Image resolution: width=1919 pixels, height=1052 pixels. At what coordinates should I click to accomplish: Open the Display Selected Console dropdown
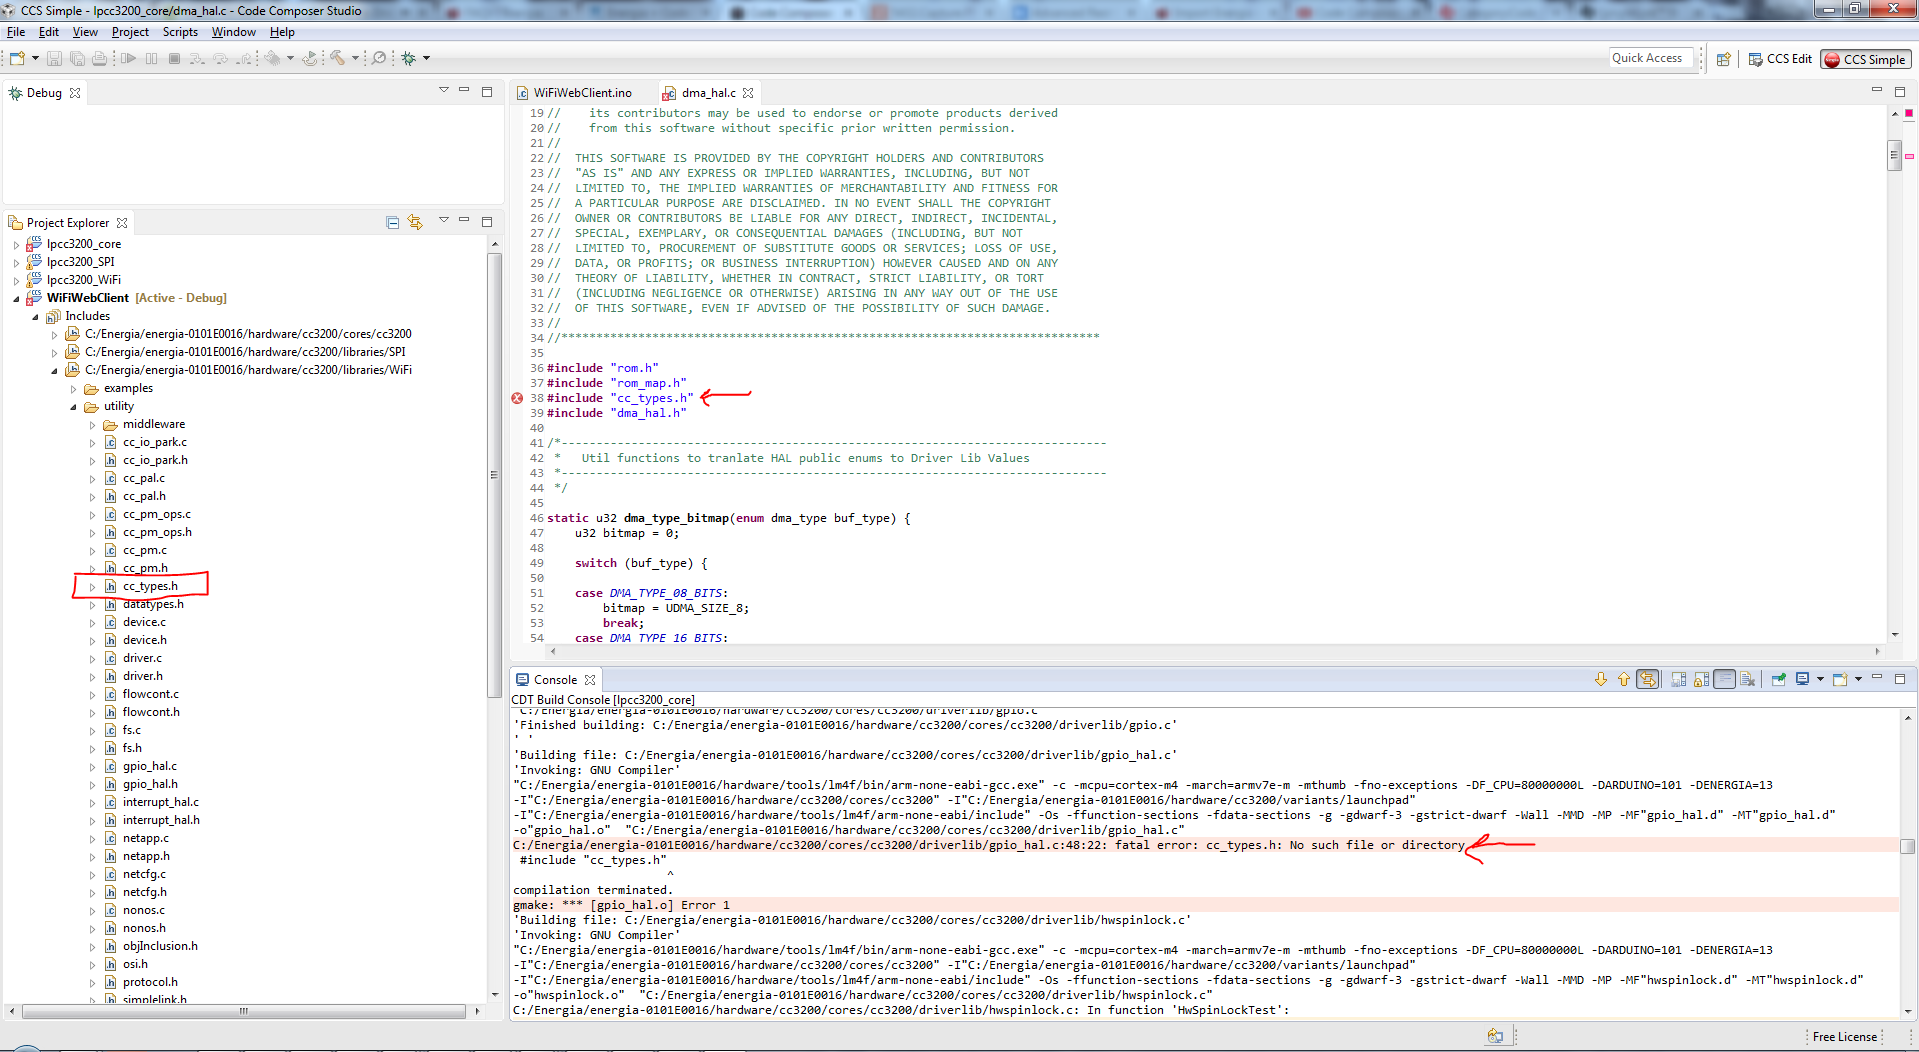coord(1820,679)
